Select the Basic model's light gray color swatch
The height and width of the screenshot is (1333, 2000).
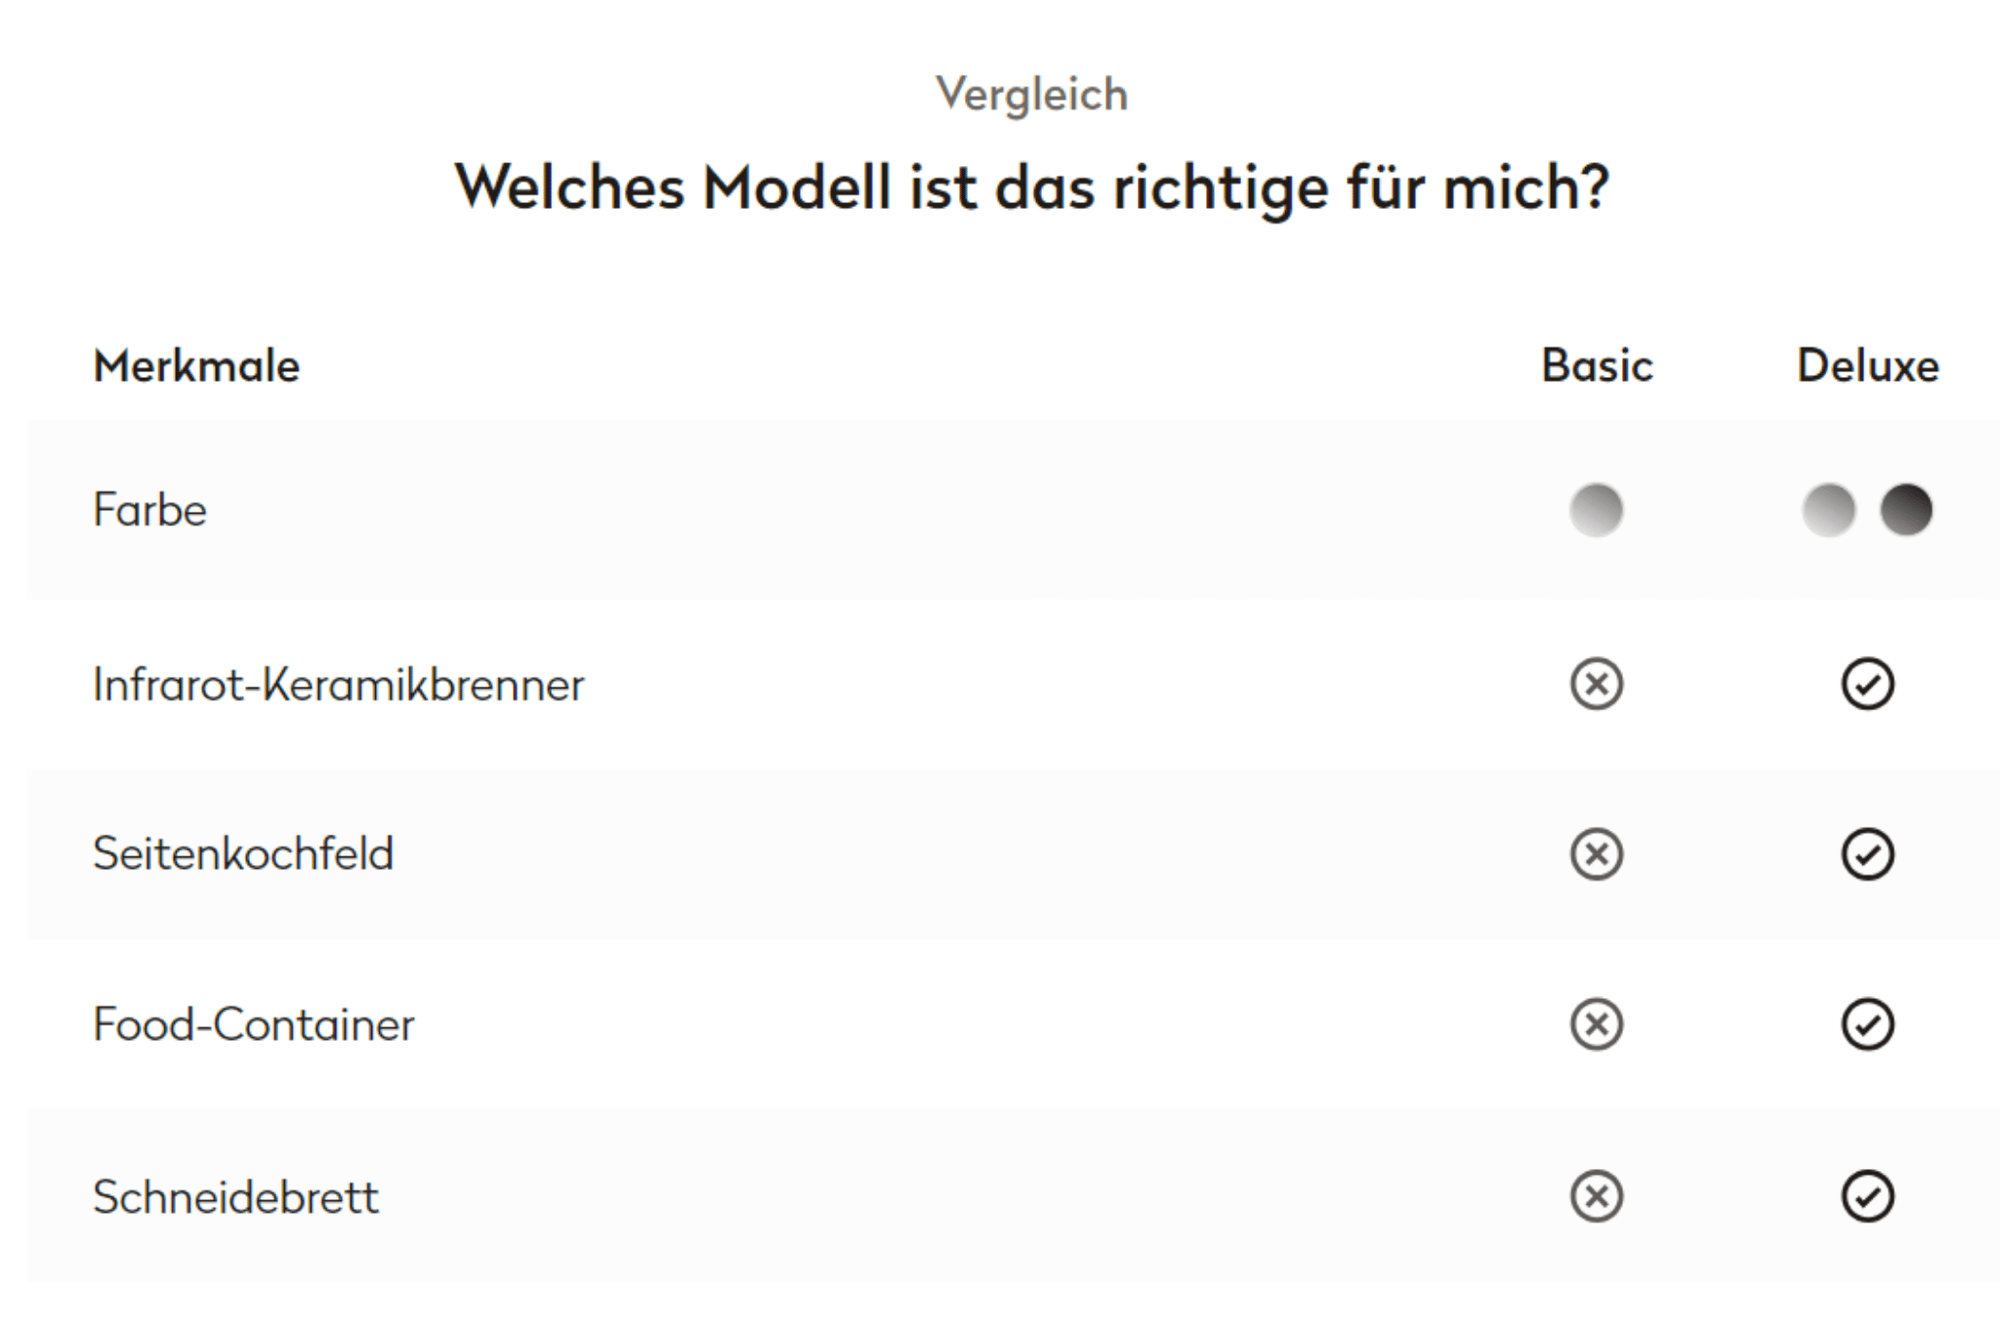pos(1596,510)
